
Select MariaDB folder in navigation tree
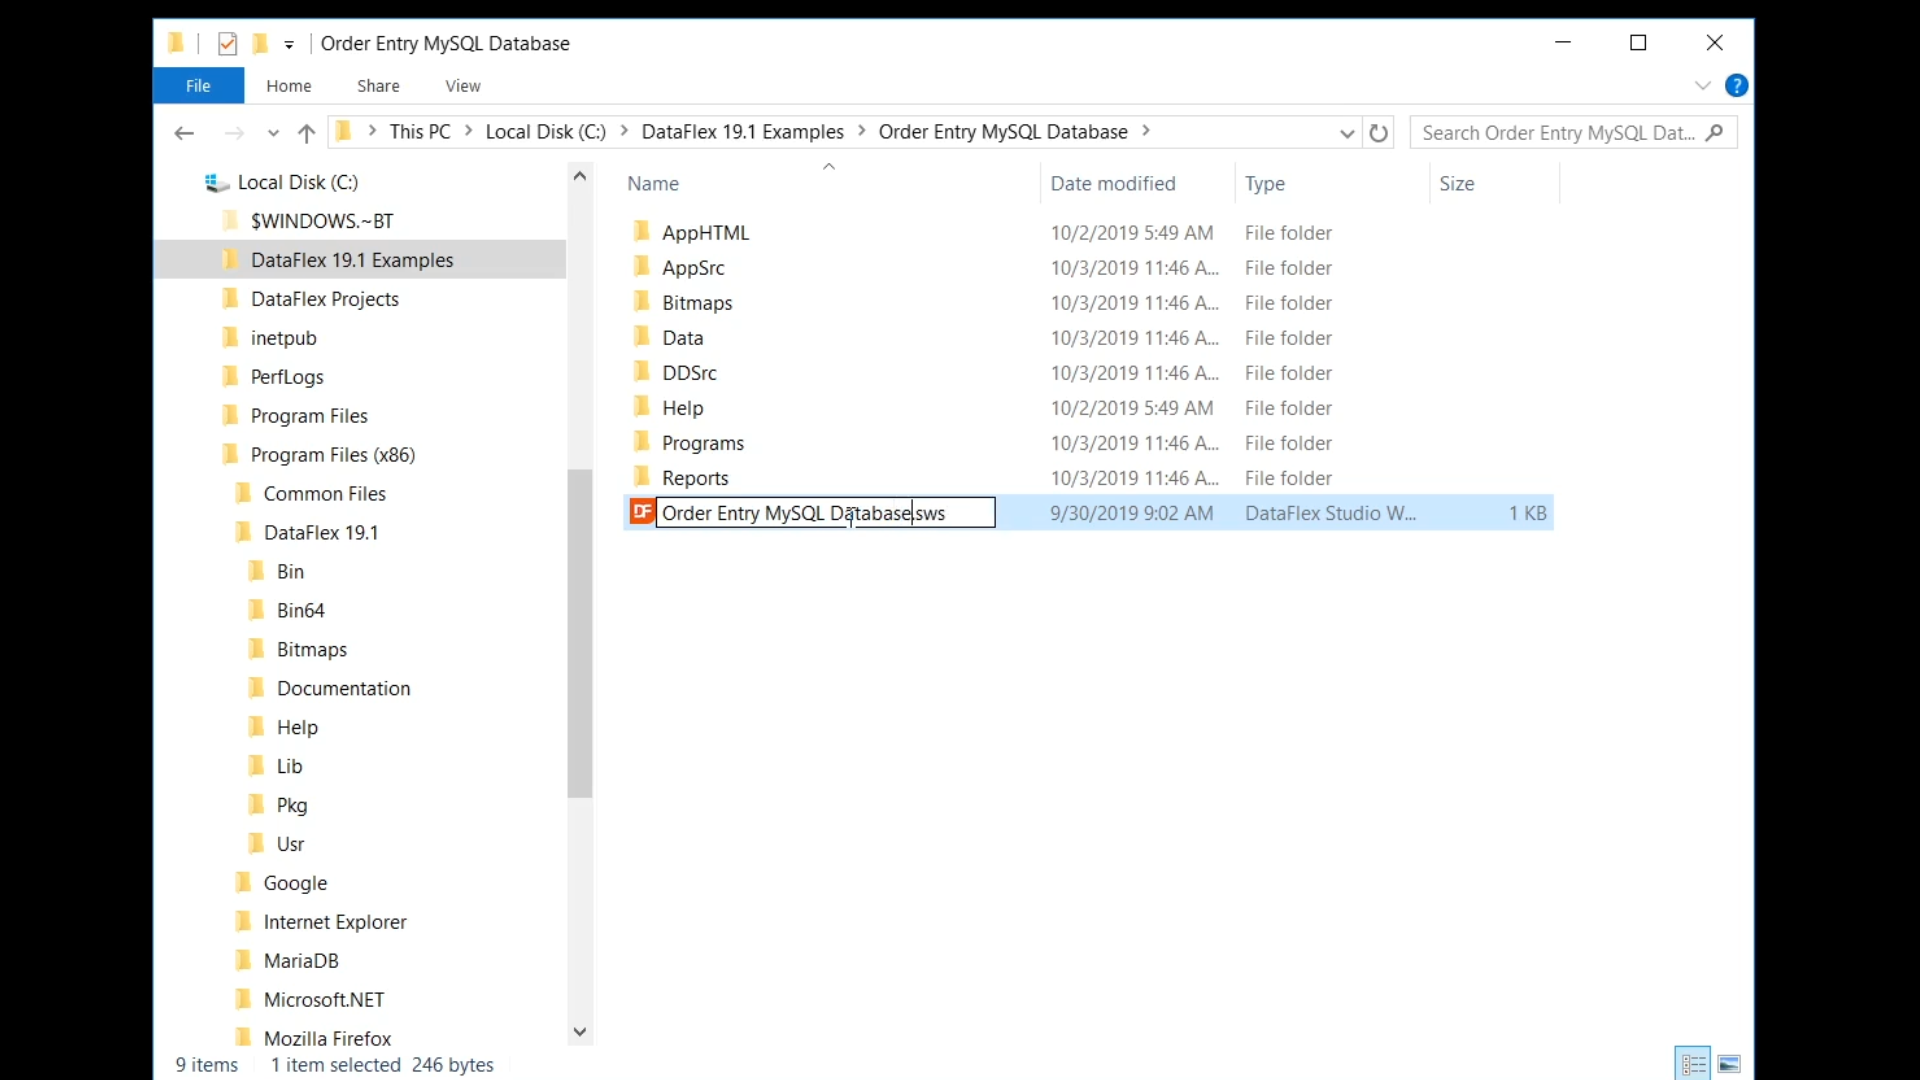(x=301, y=960)
